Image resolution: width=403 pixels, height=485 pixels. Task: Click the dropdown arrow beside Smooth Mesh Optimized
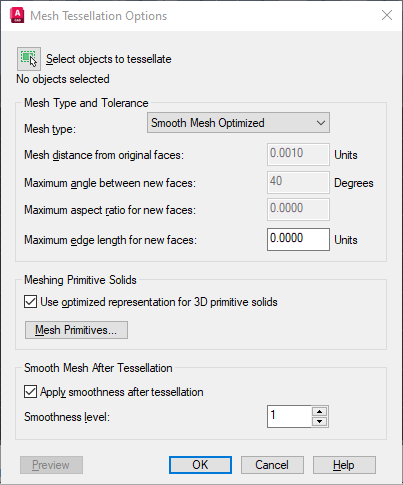[x=321, y=123]
